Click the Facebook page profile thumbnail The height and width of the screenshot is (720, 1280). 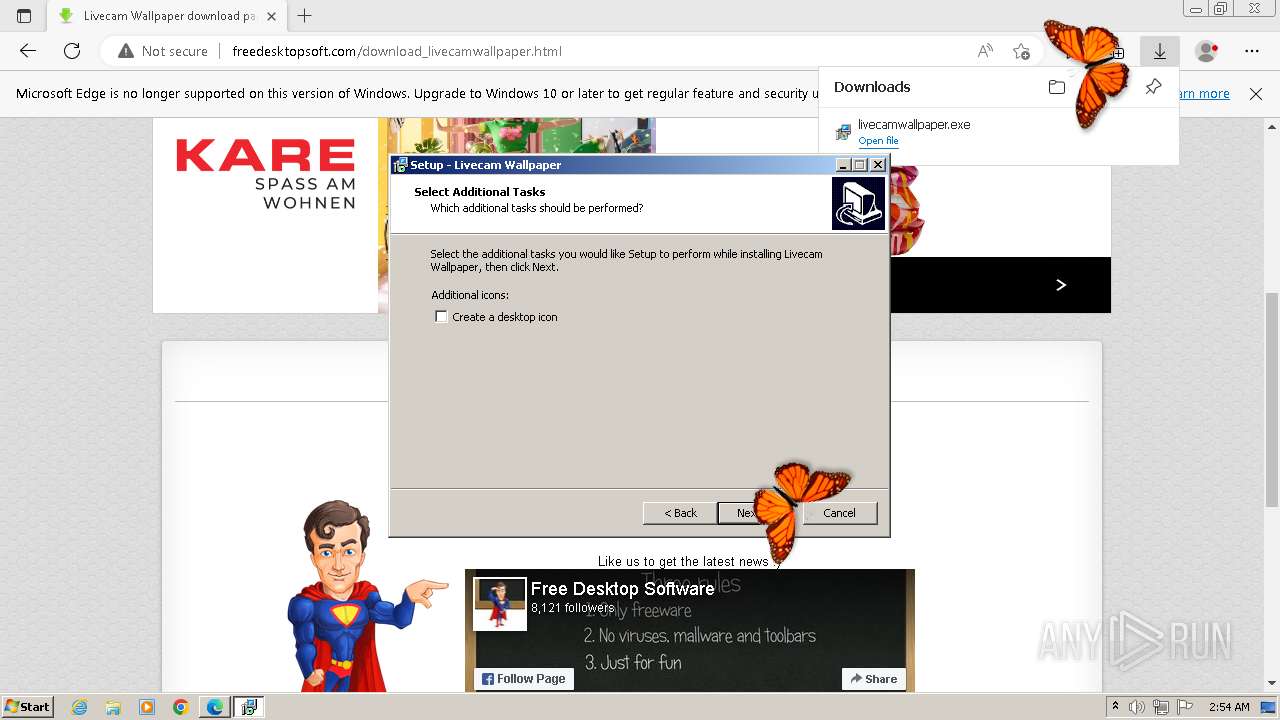point(500,604)
